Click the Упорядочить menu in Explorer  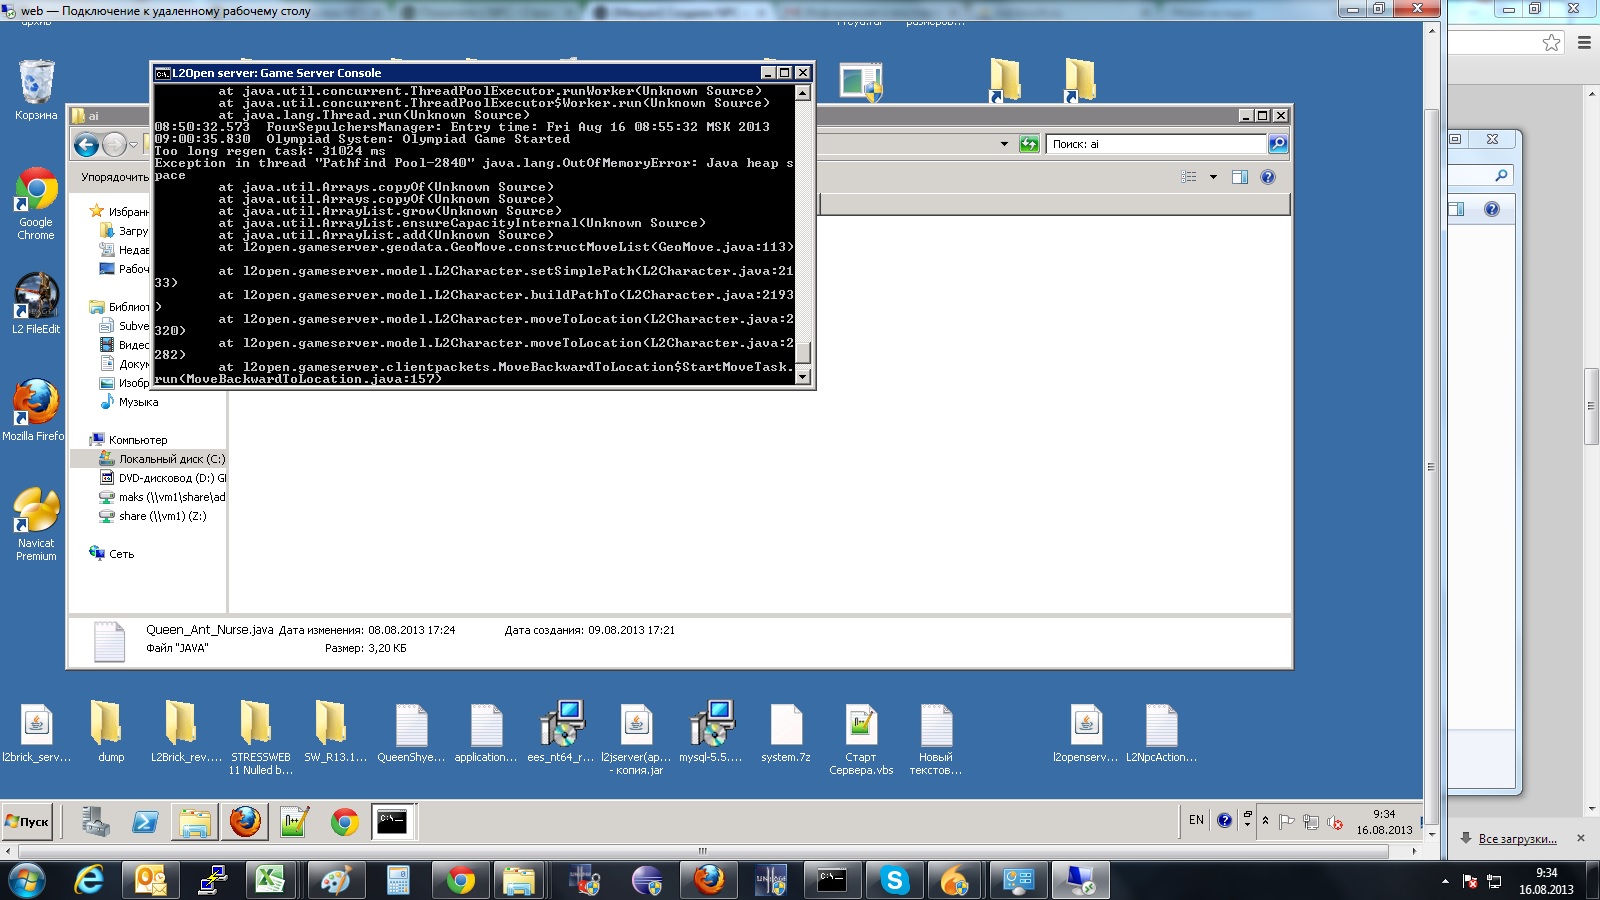tap(115, 177)
